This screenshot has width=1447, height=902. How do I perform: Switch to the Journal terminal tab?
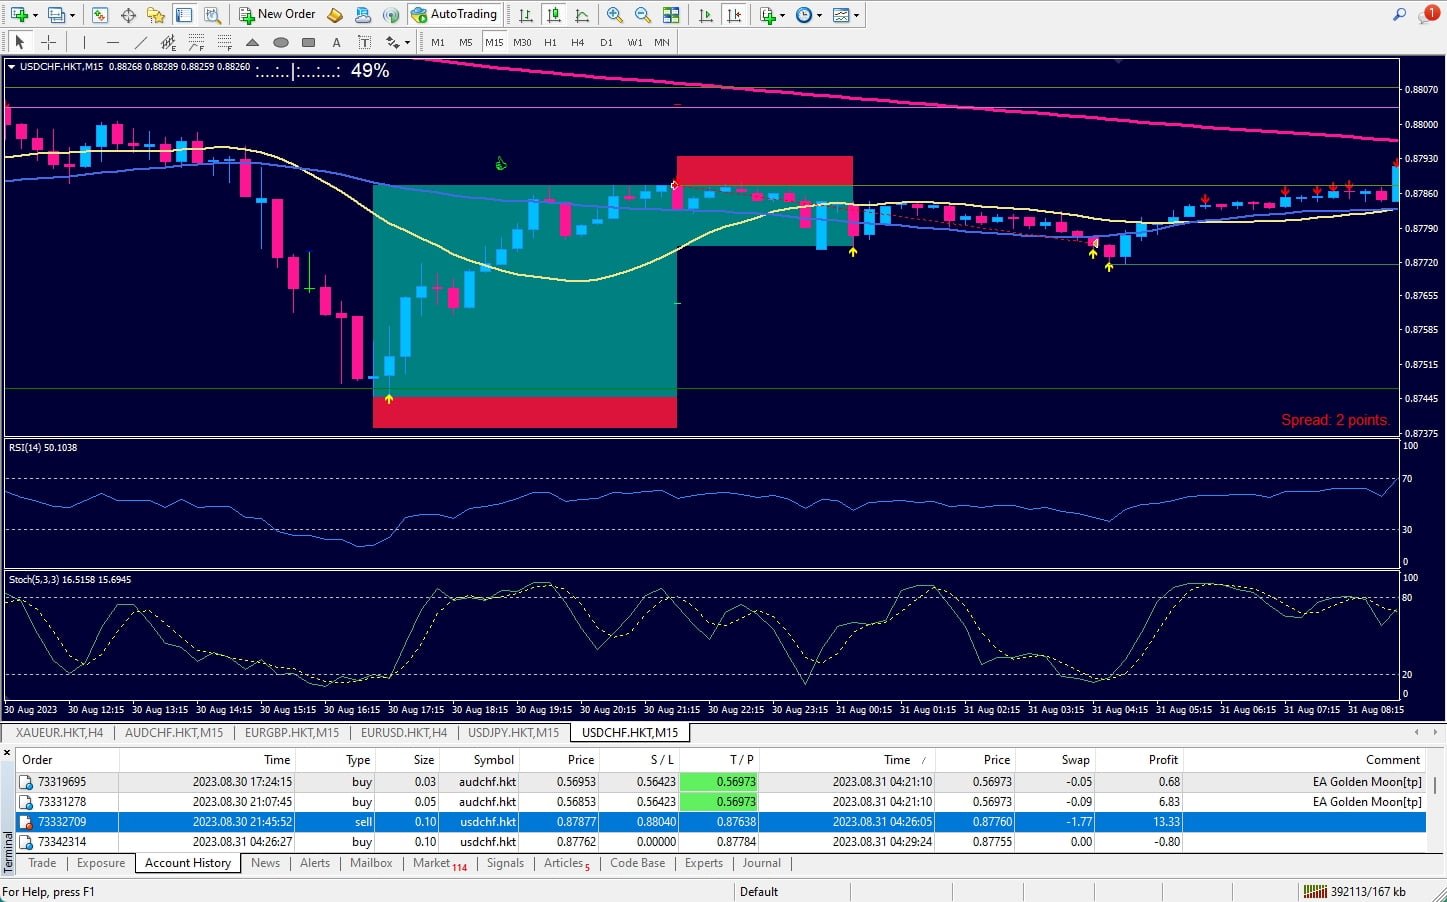761,863
